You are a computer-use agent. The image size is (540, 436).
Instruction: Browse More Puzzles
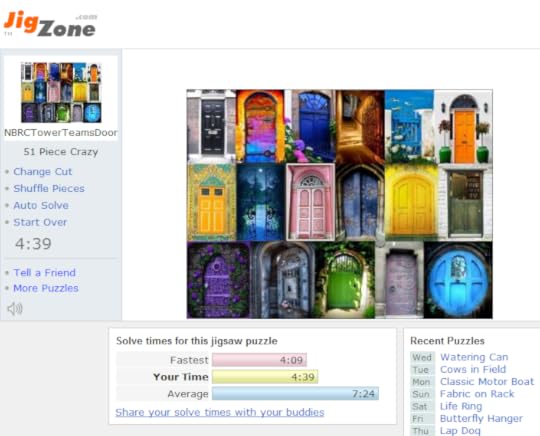click(46, 288)
